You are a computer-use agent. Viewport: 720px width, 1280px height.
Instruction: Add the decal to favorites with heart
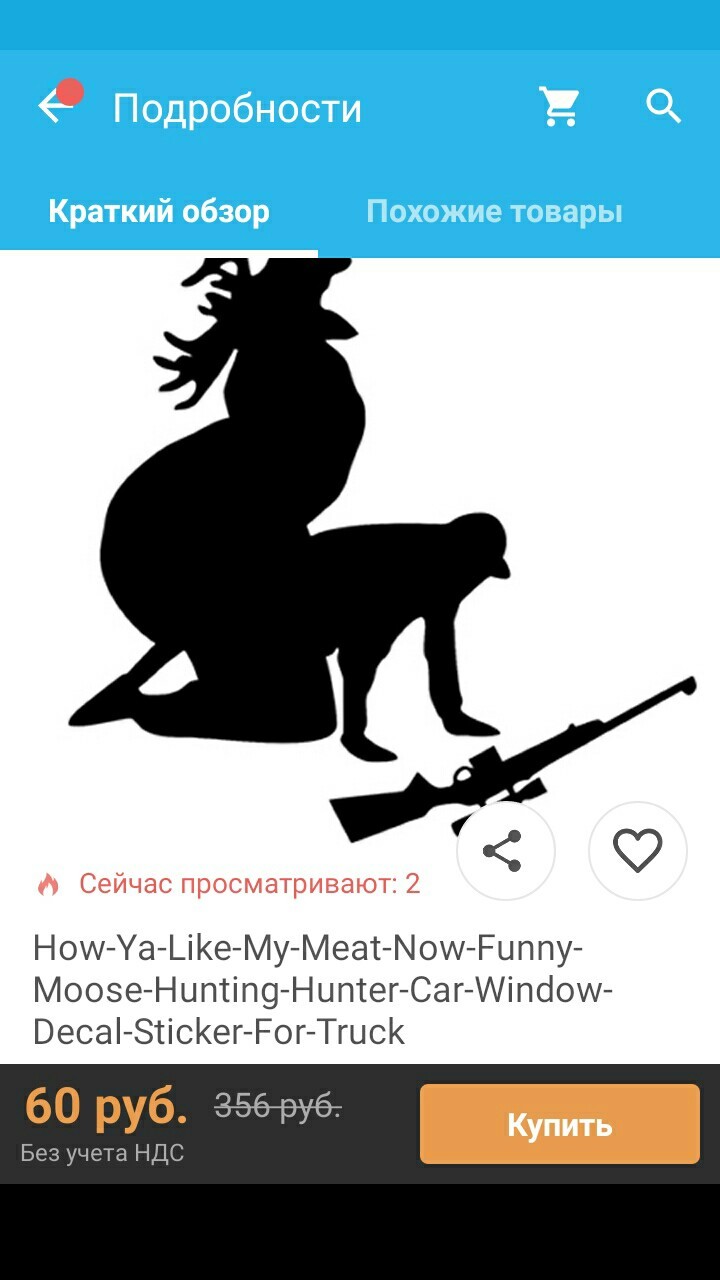point(638,851)
